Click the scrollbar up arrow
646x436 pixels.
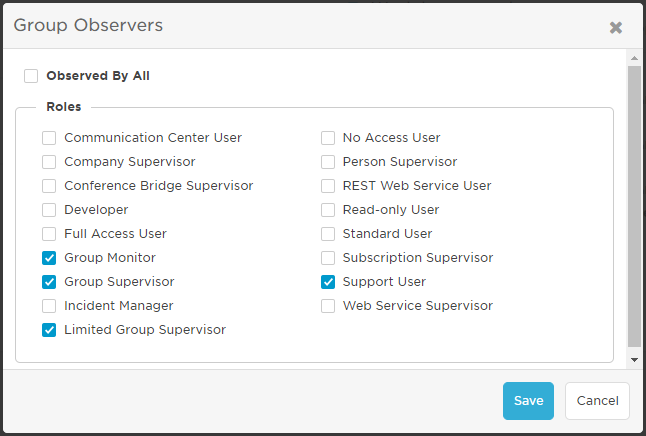click(634, 58)
